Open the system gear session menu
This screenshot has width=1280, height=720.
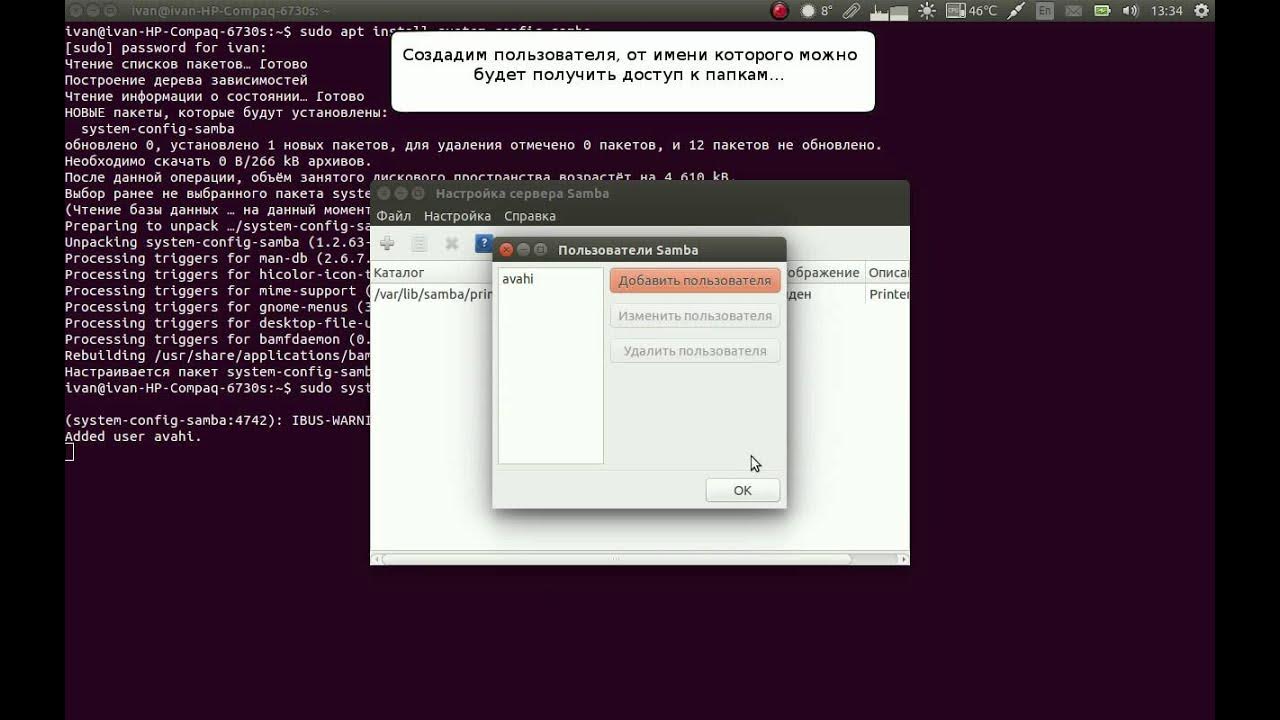tap(1202, 11)
